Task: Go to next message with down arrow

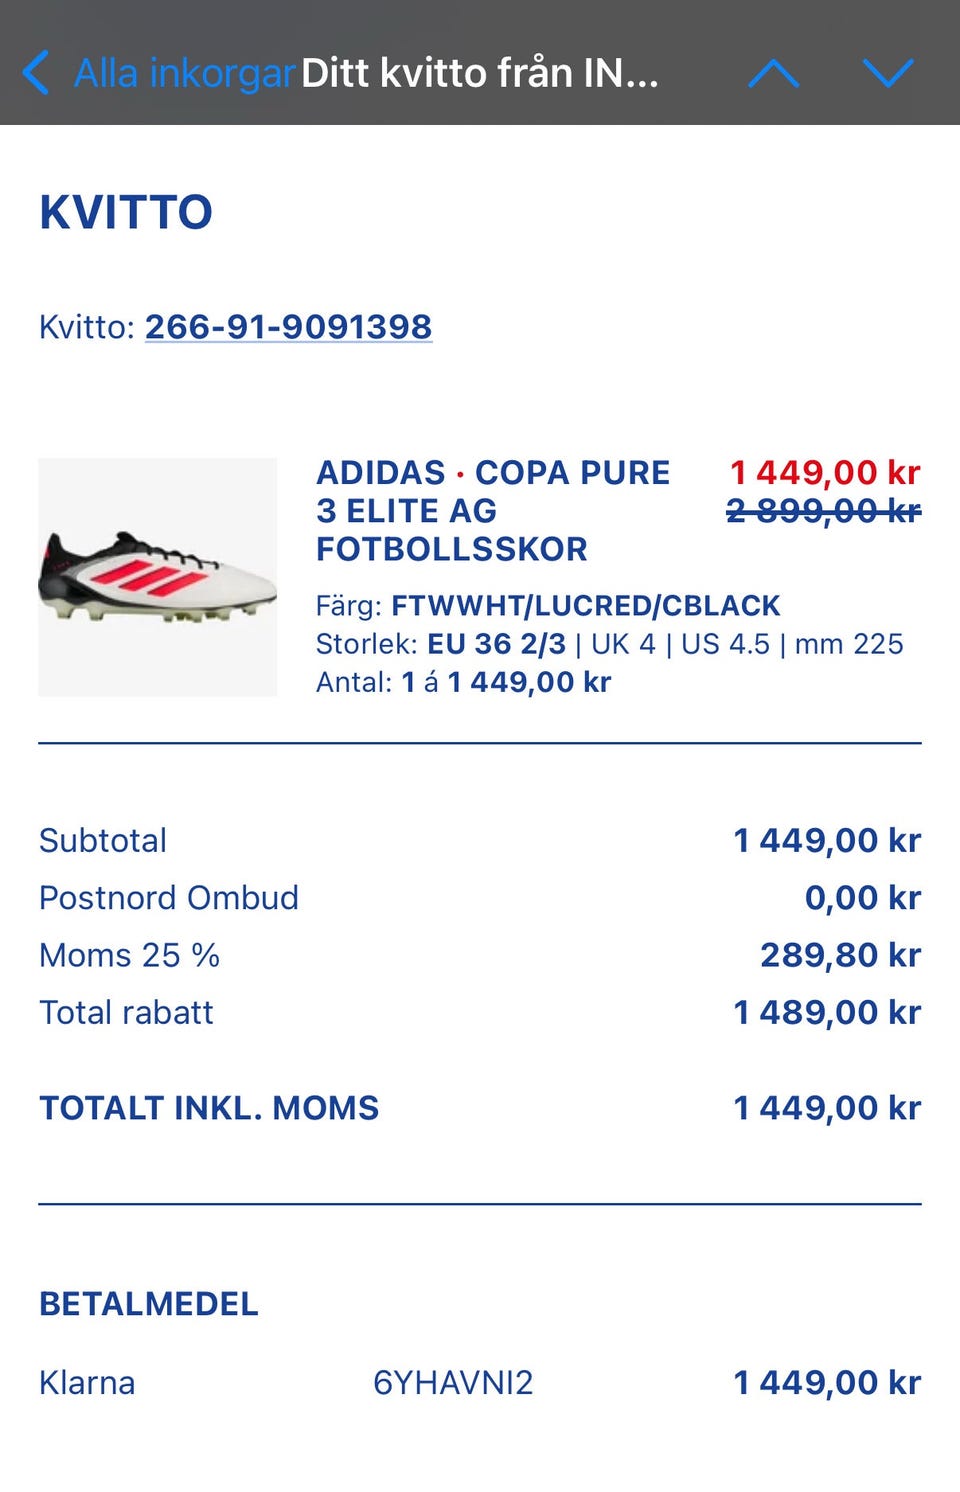Action: [887, 73]
